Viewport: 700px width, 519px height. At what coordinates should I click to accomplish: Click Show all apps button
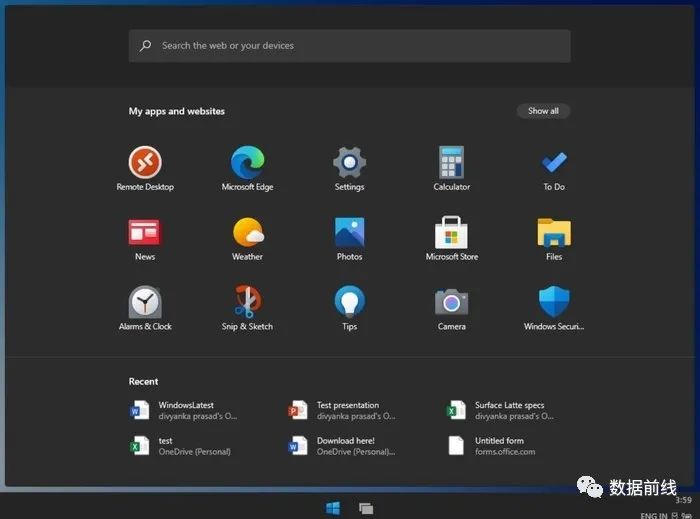[x=543, y=111]
